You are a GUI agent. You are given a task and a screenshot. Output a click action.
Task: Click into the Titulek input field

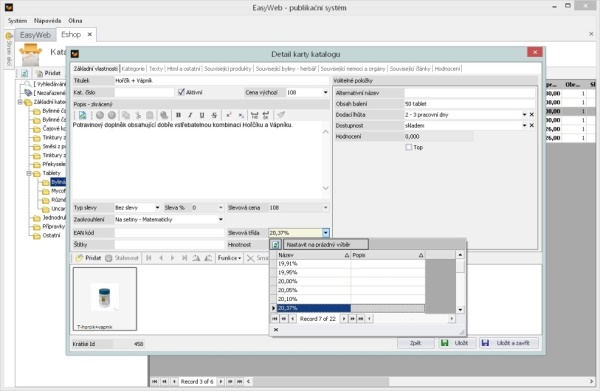221,81
